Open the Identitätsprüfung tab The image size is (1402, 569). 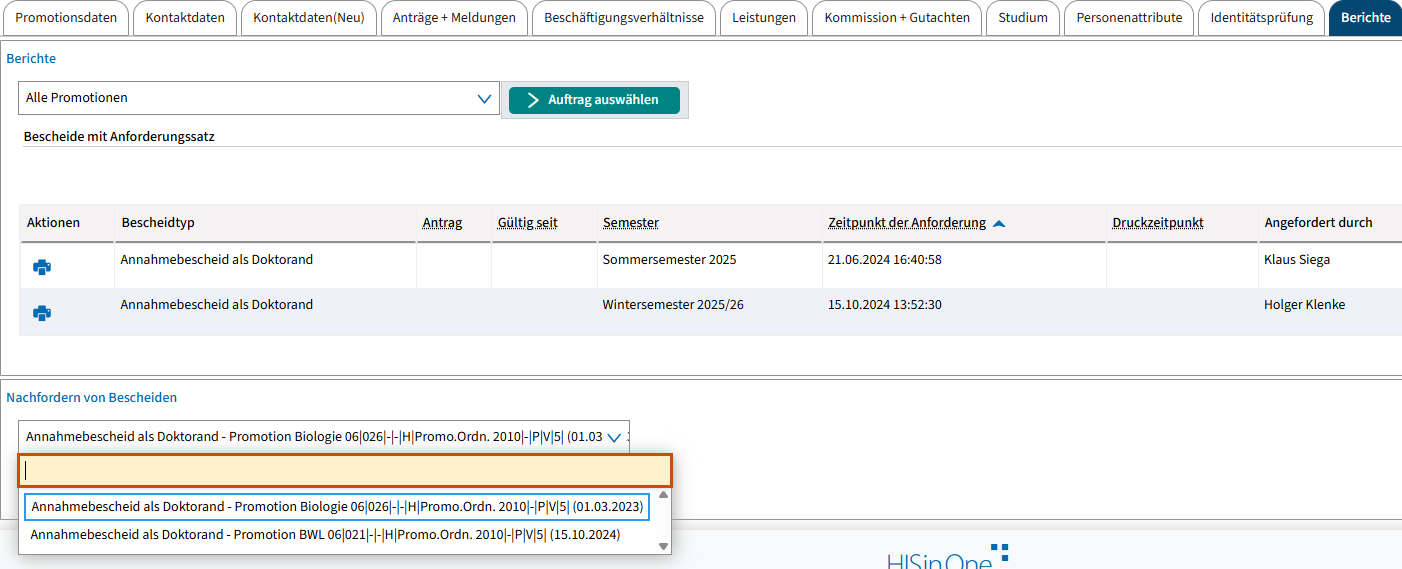(x=1261, y=18)
